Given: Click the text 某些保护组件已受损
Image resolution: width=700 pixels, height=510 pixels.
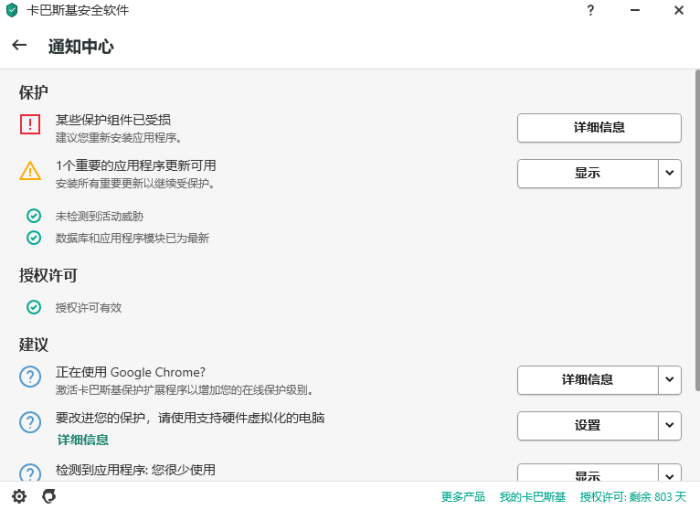Looking at the screenshot, I should click(x=113, y=120).
